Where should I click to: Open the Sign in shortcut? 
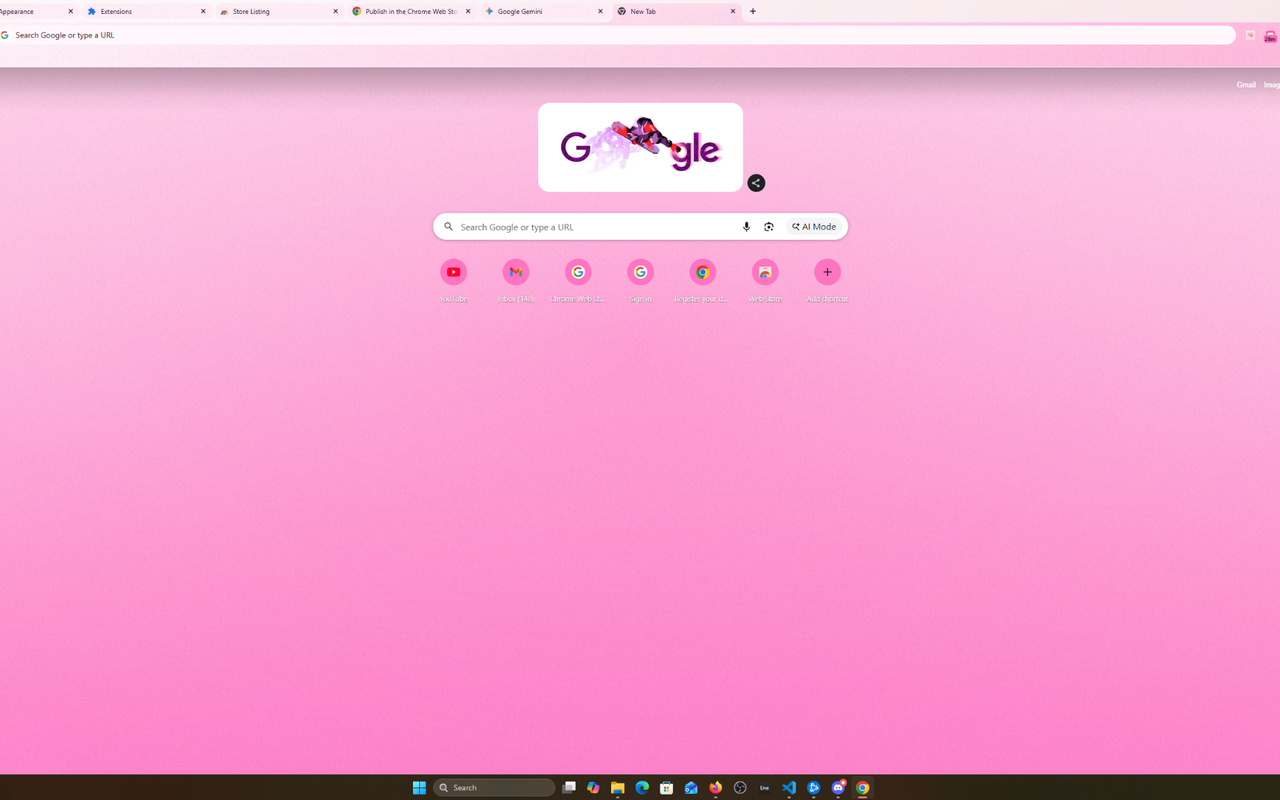(x=640, y=271)
